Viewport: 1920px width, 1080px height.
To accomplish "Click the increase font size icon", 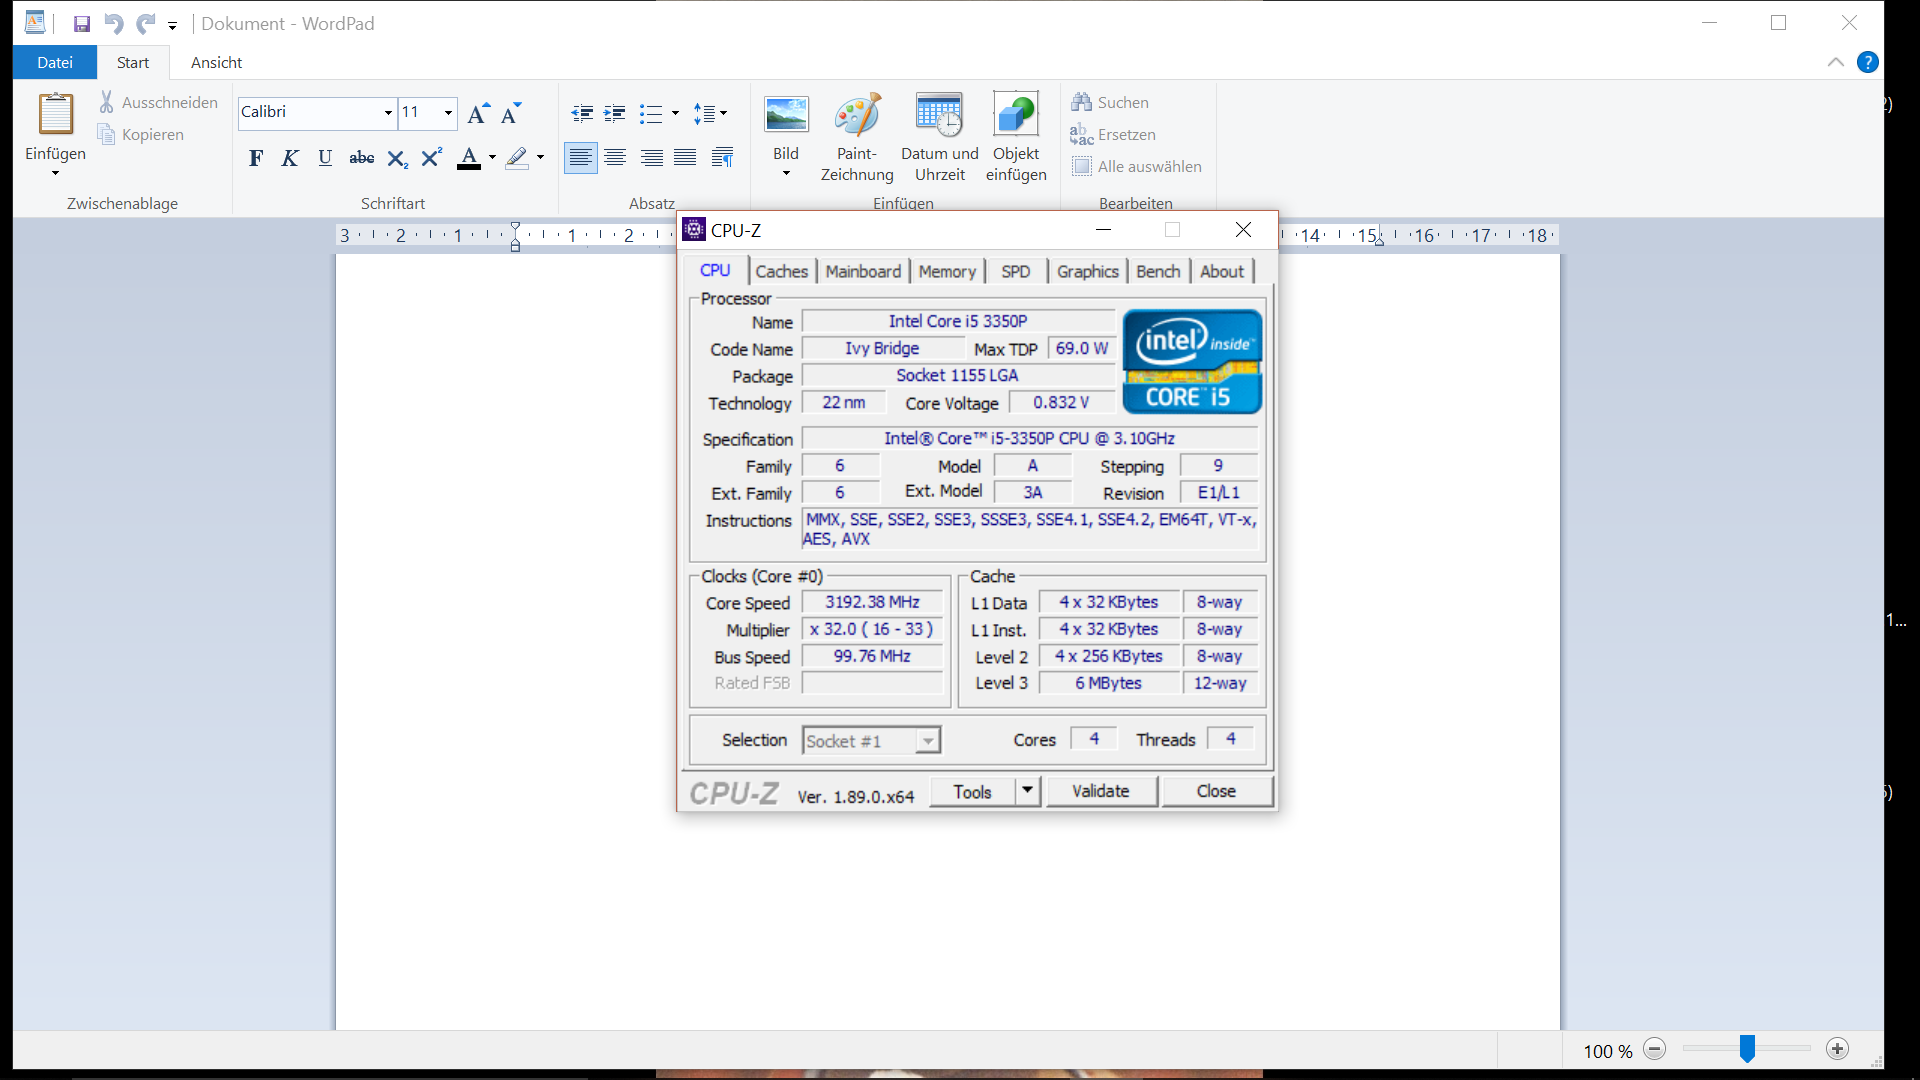I will pyautogui.click(x=479, y=113).
